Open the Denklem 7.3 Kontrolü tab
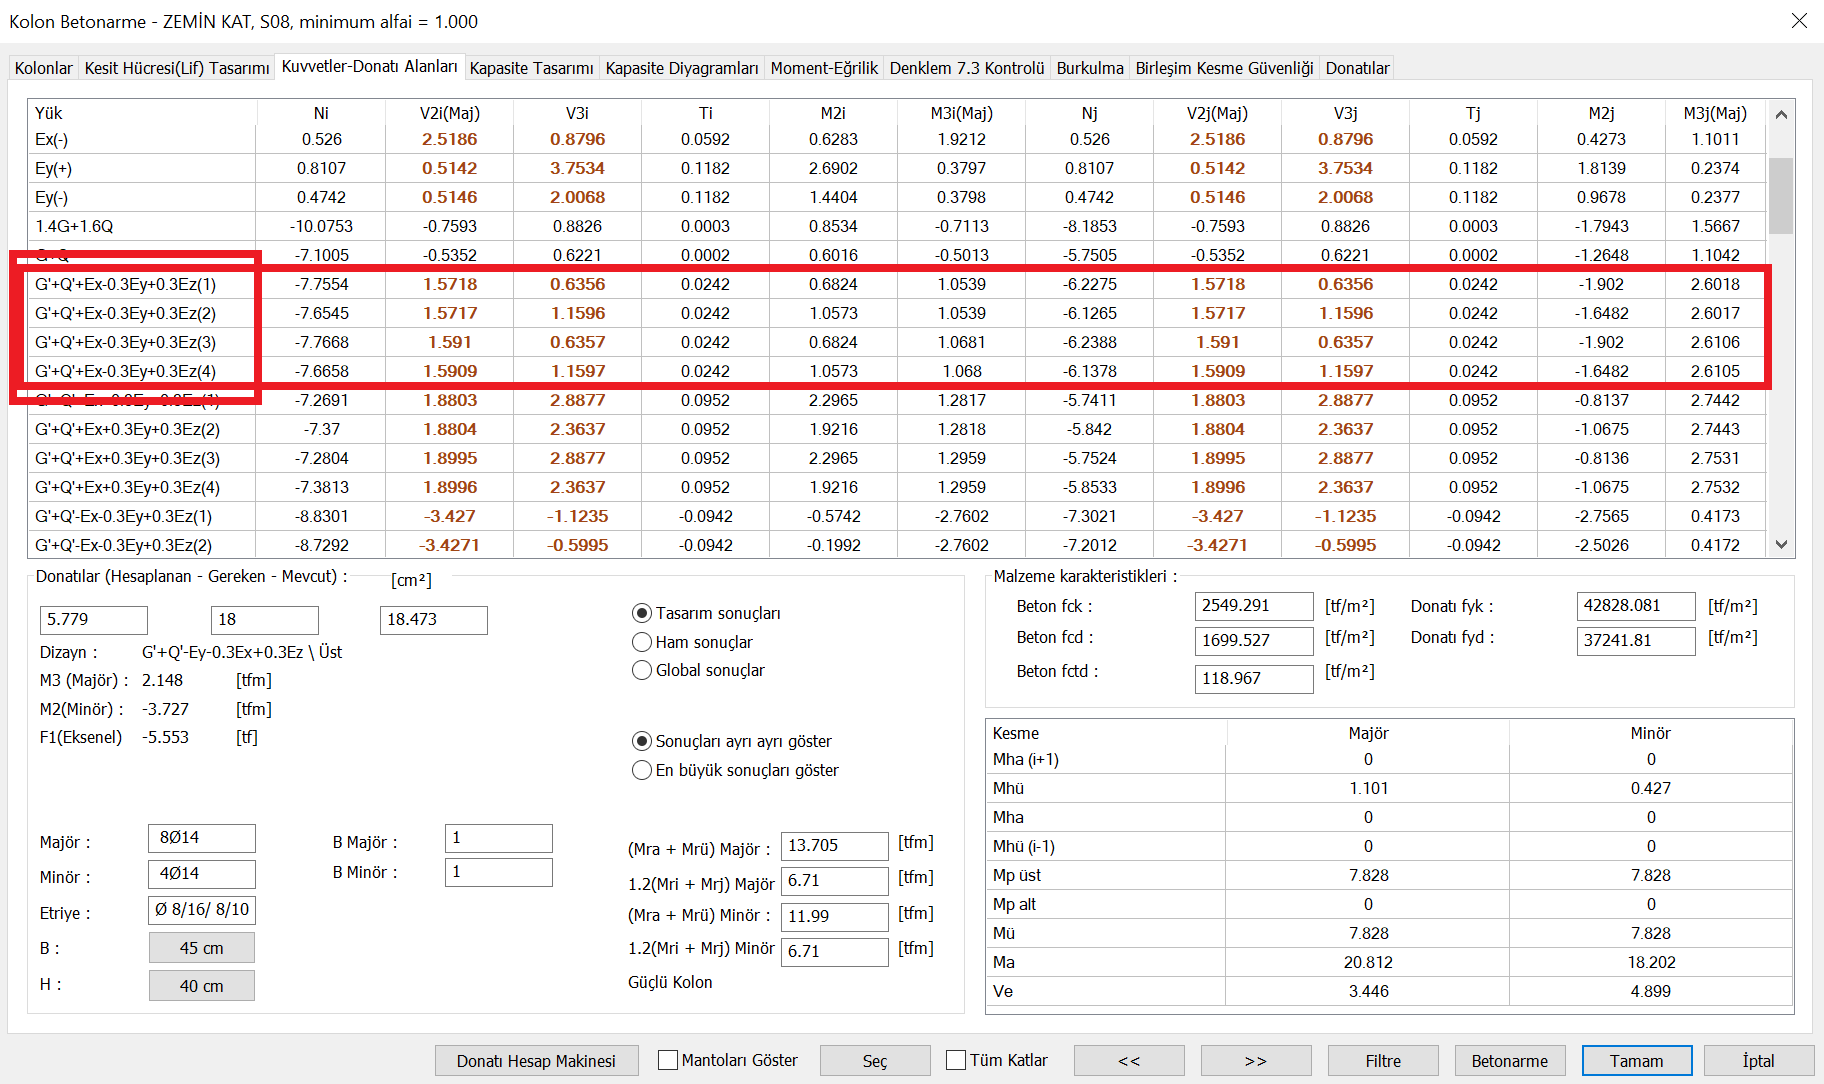 click(967, 68)
